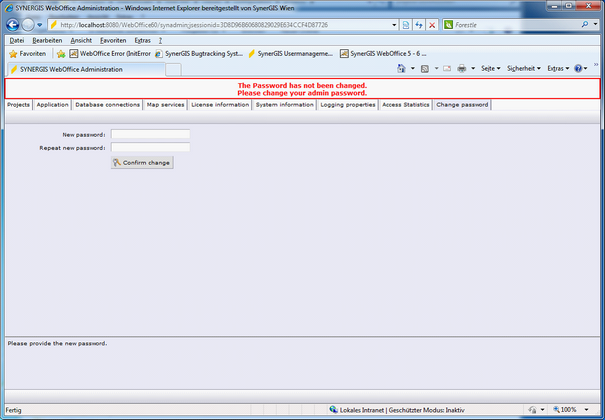The image size is (605, 420).
Task: Click 'Please provide the new password.' message
Action: click(57, 343)
